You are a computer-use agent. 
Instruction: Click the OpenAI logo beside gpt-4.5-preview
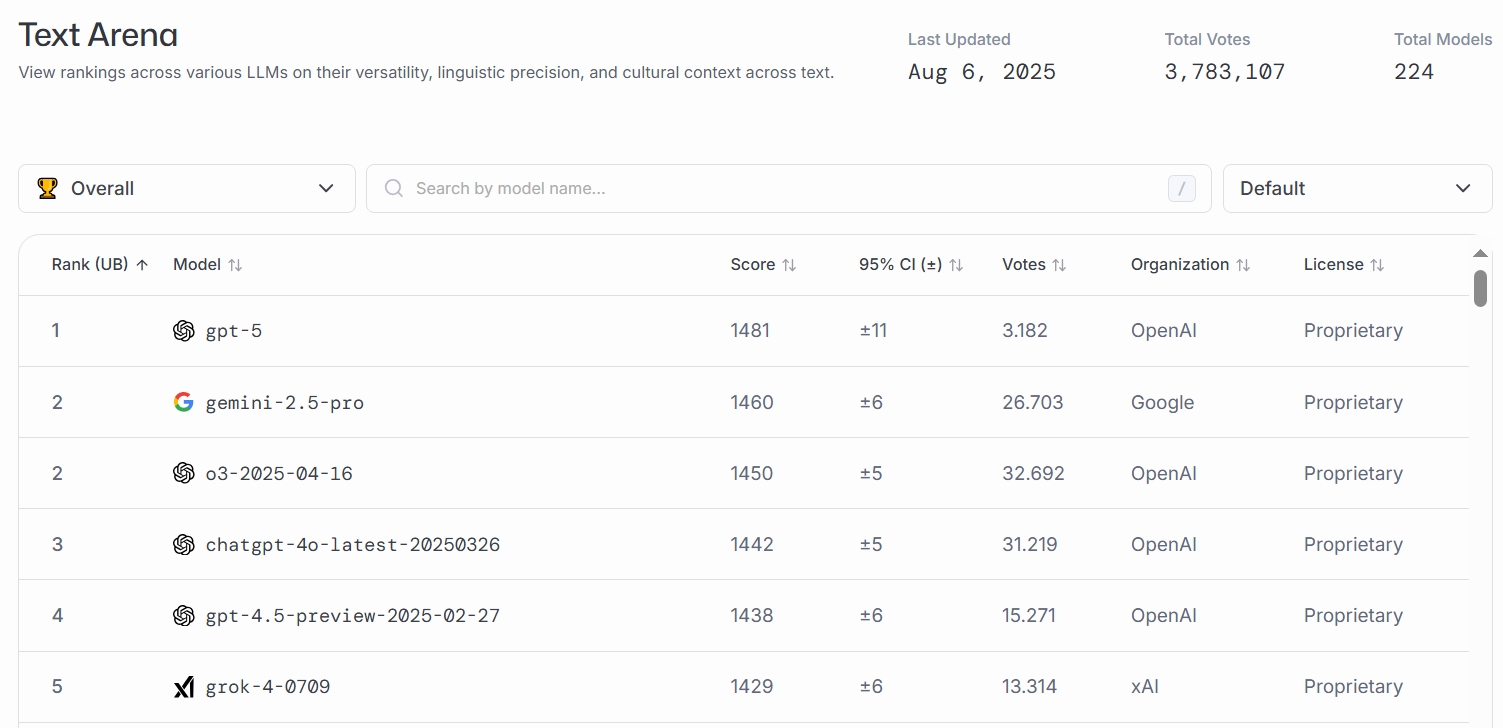[x=183, y=616]
